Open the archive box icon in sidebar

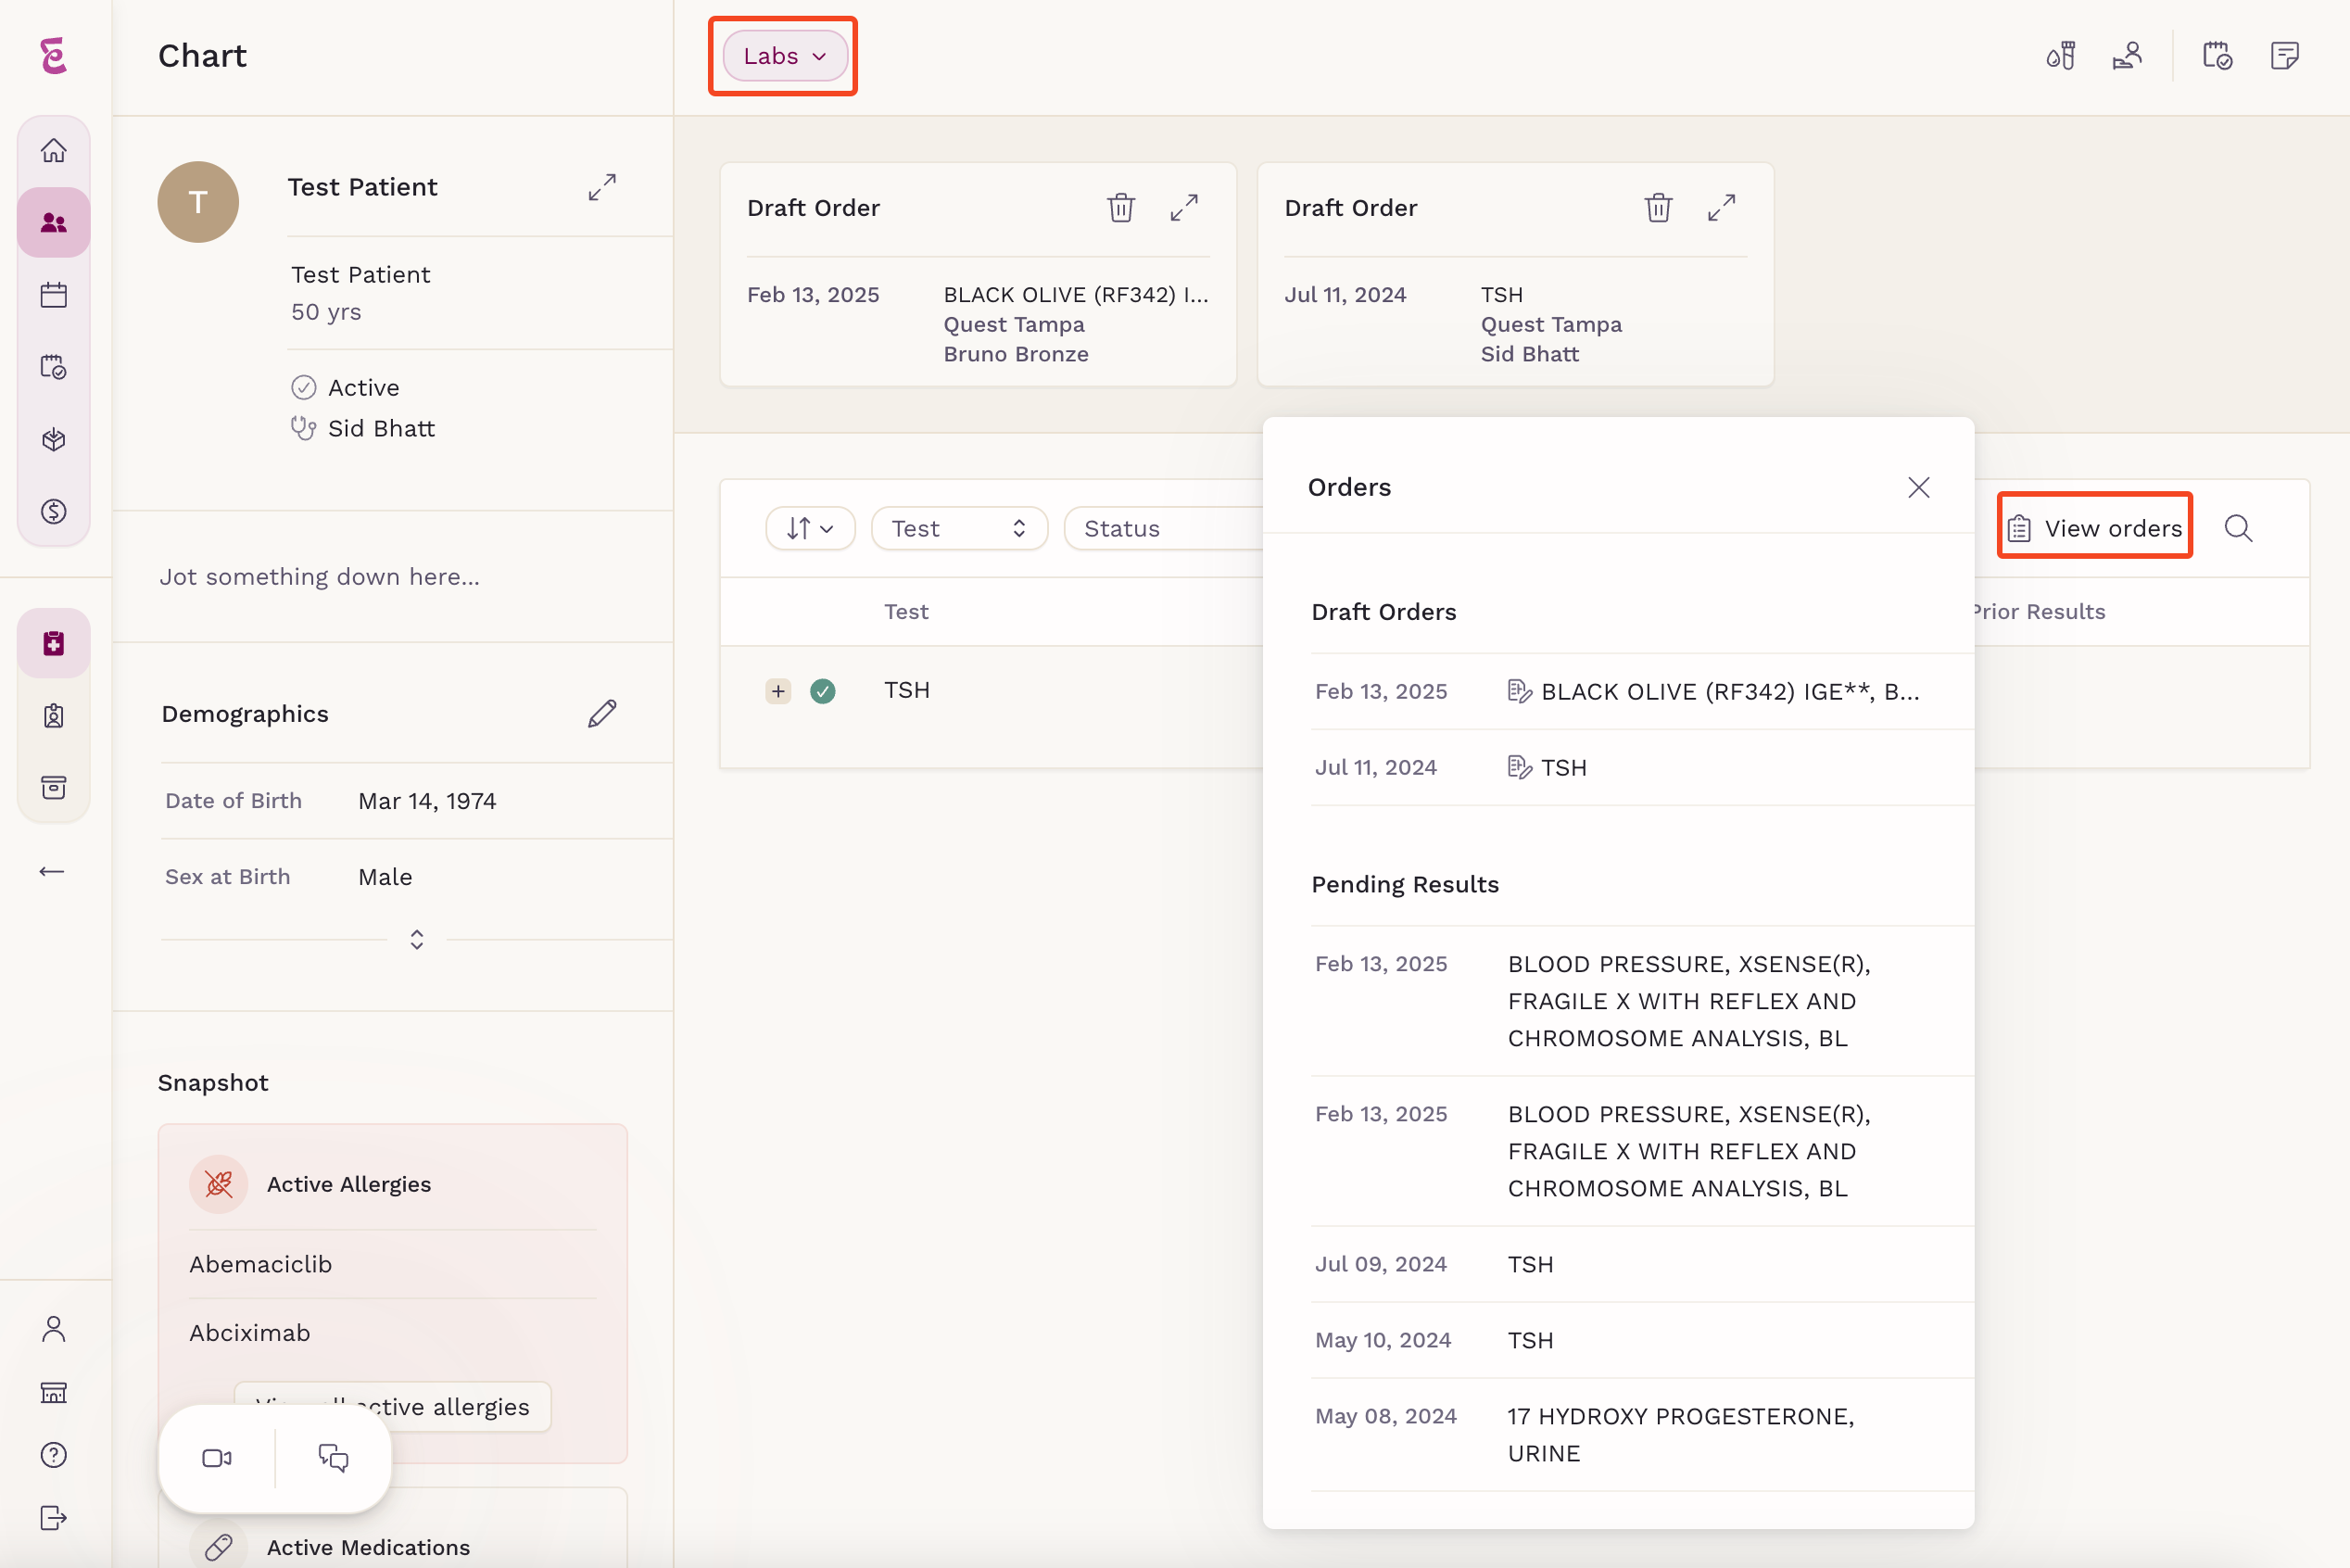54,787
